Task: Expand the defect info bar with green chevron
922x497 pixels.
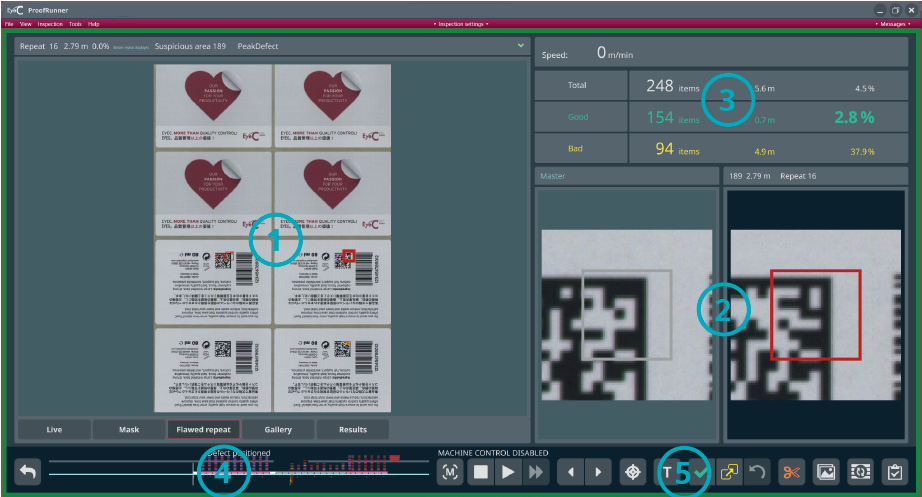Action: click(520, 45)
